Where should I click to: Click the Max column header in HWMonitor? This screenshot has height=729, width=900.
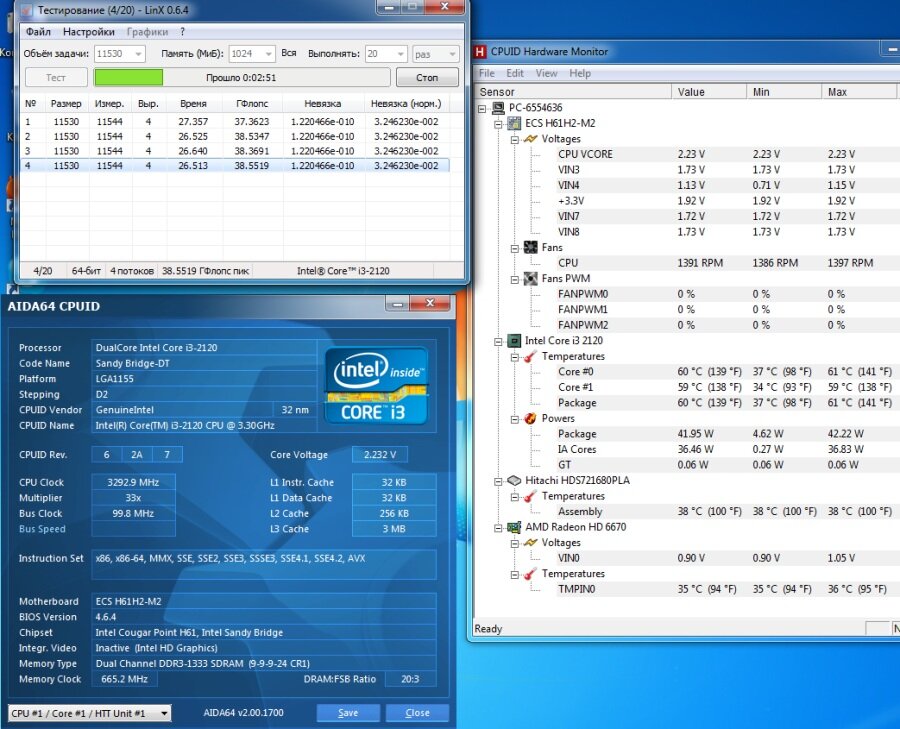tap(859, 92)
